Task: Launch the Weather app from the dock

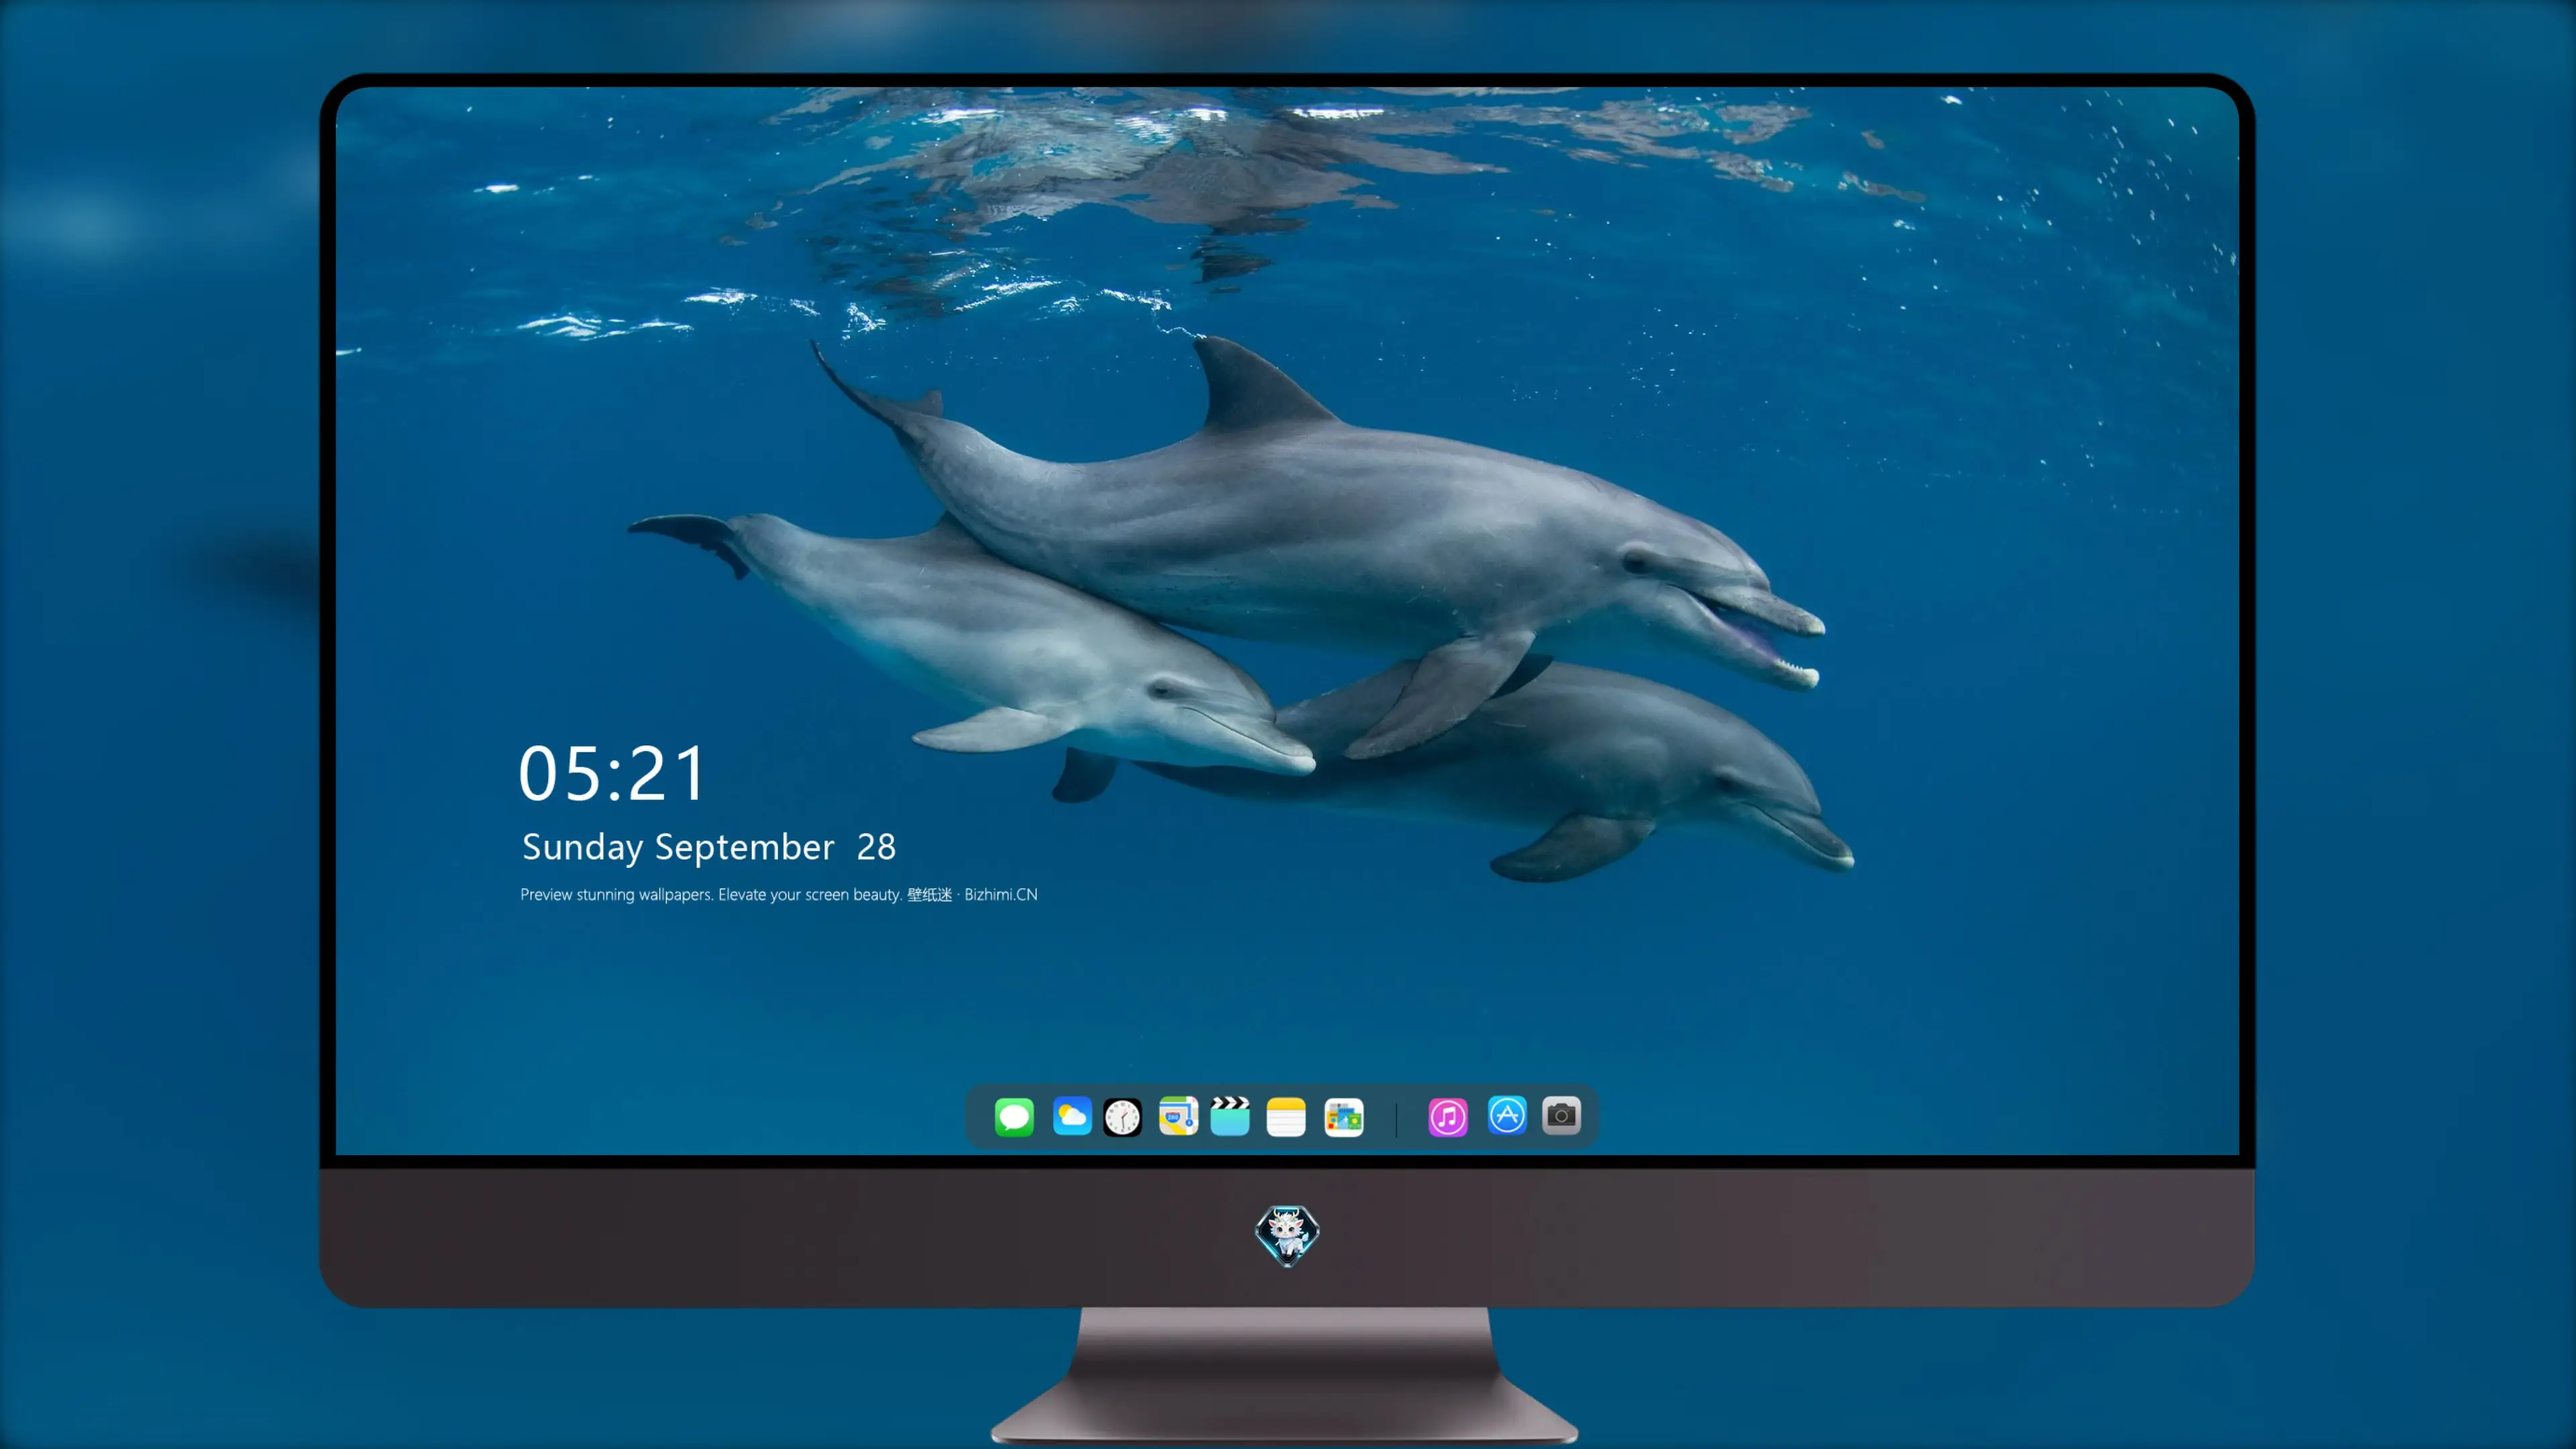Action: point(1072,1116)
